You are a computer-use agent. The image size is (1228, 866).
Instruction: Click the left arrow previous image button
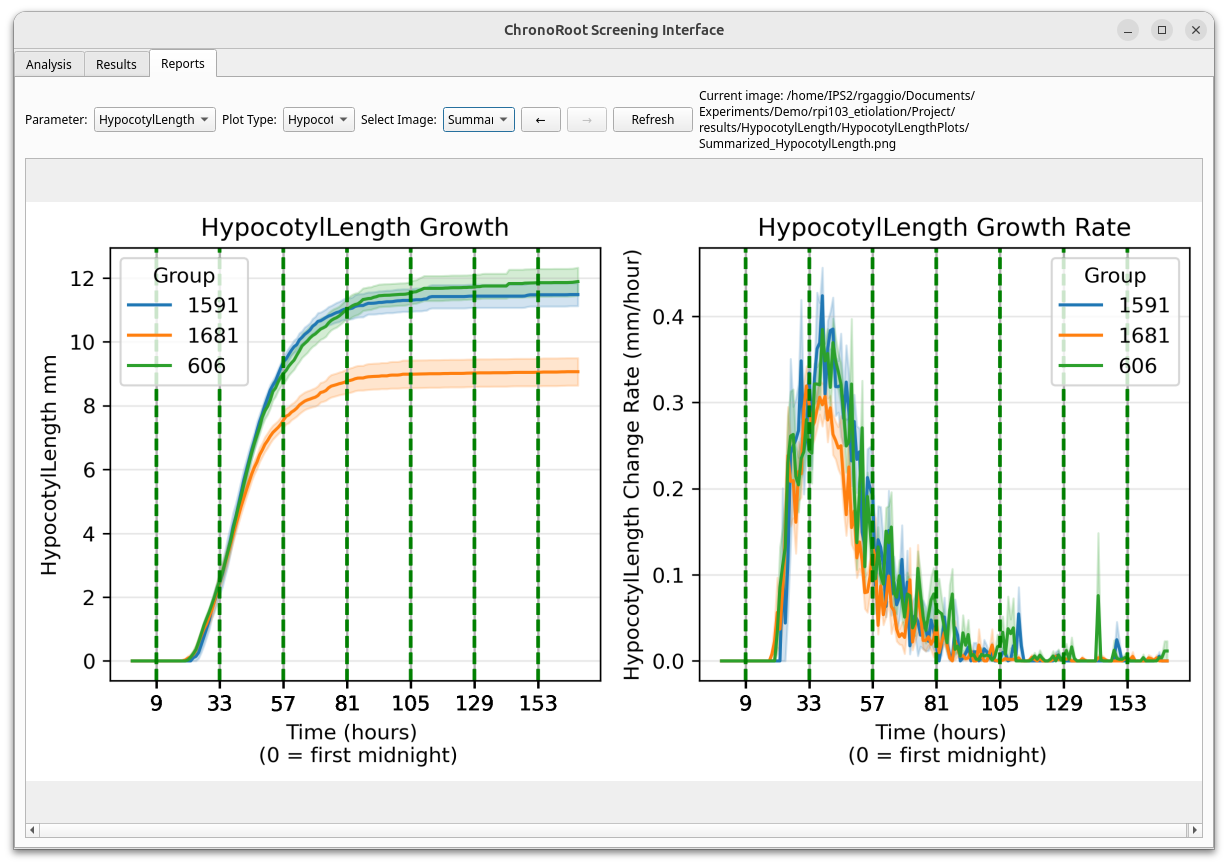click(x=540, y=120)
